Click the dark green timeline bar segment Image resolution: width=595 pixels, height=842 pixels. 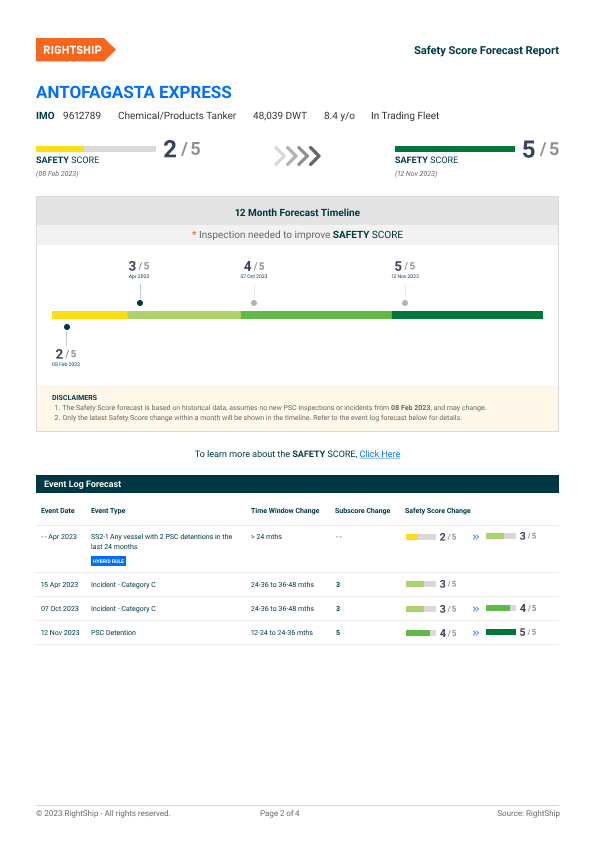(467, 315)
